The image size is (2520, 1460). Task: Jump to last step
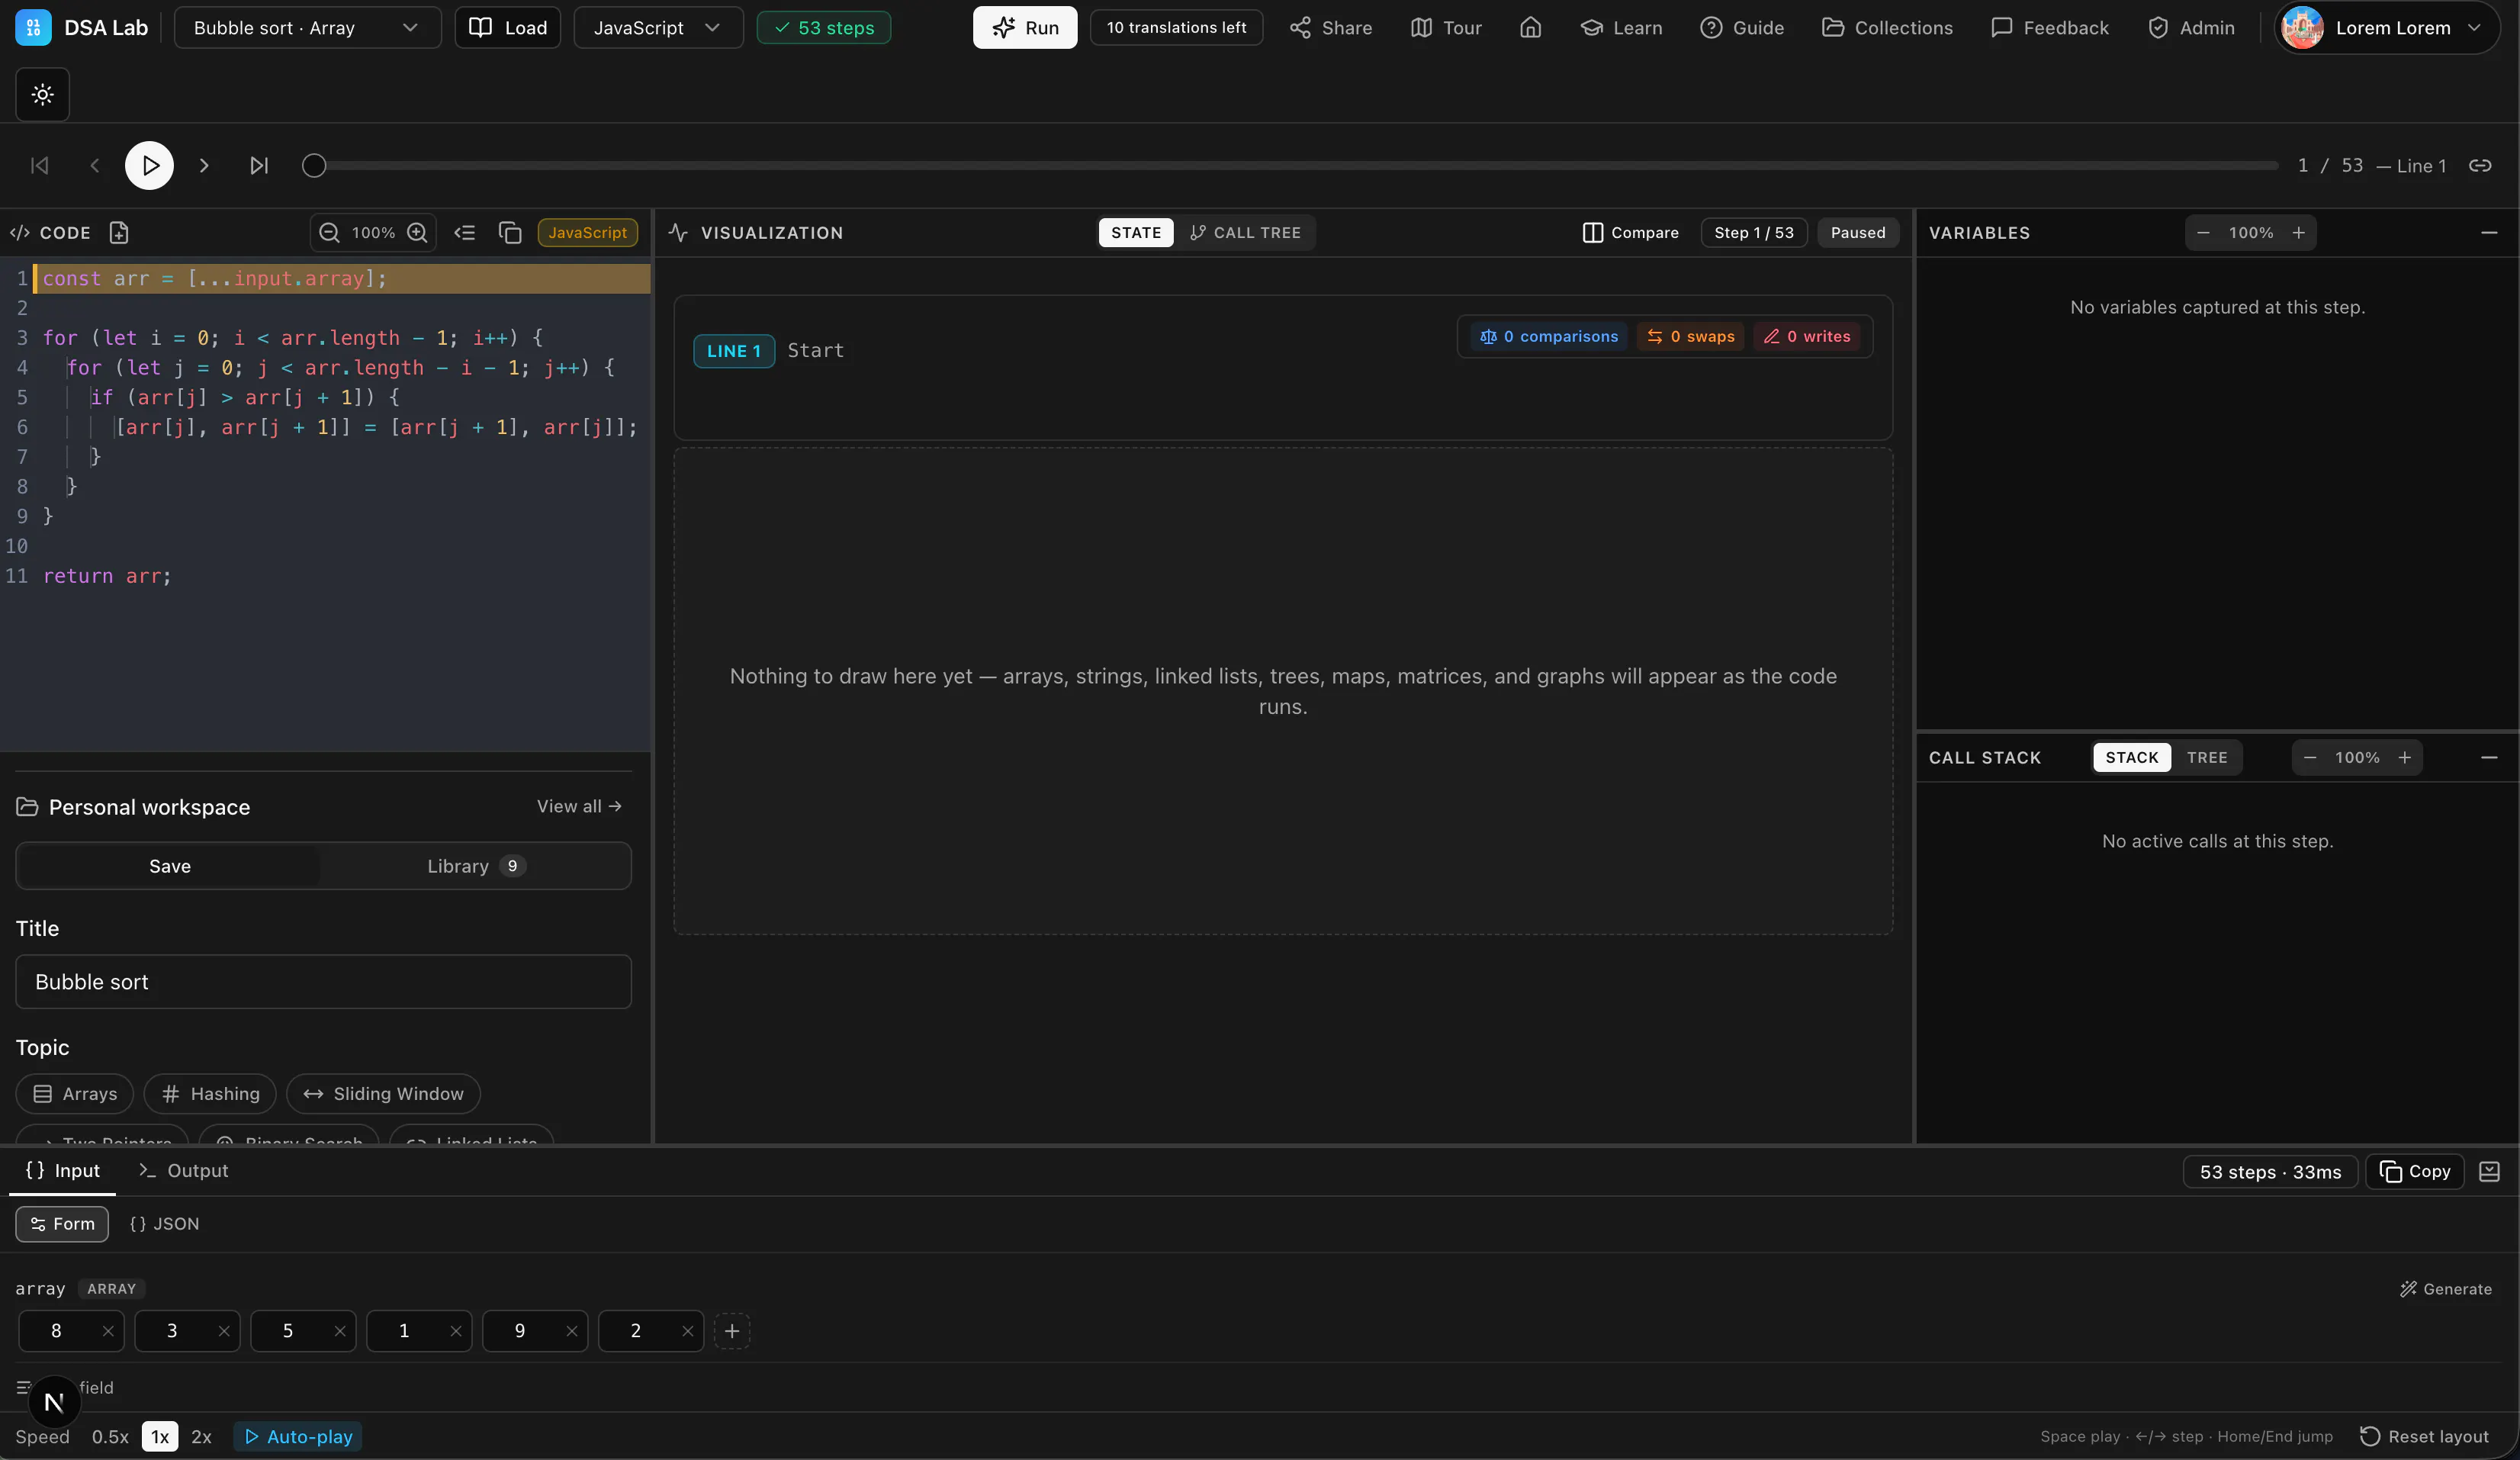pyautogui.click(x=259, y=166)
